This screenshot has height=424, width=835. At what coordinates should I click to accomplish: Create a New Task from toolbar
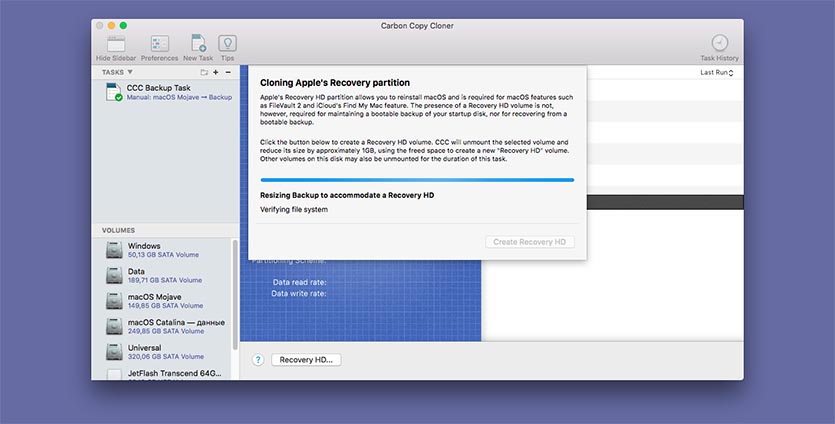198,44
